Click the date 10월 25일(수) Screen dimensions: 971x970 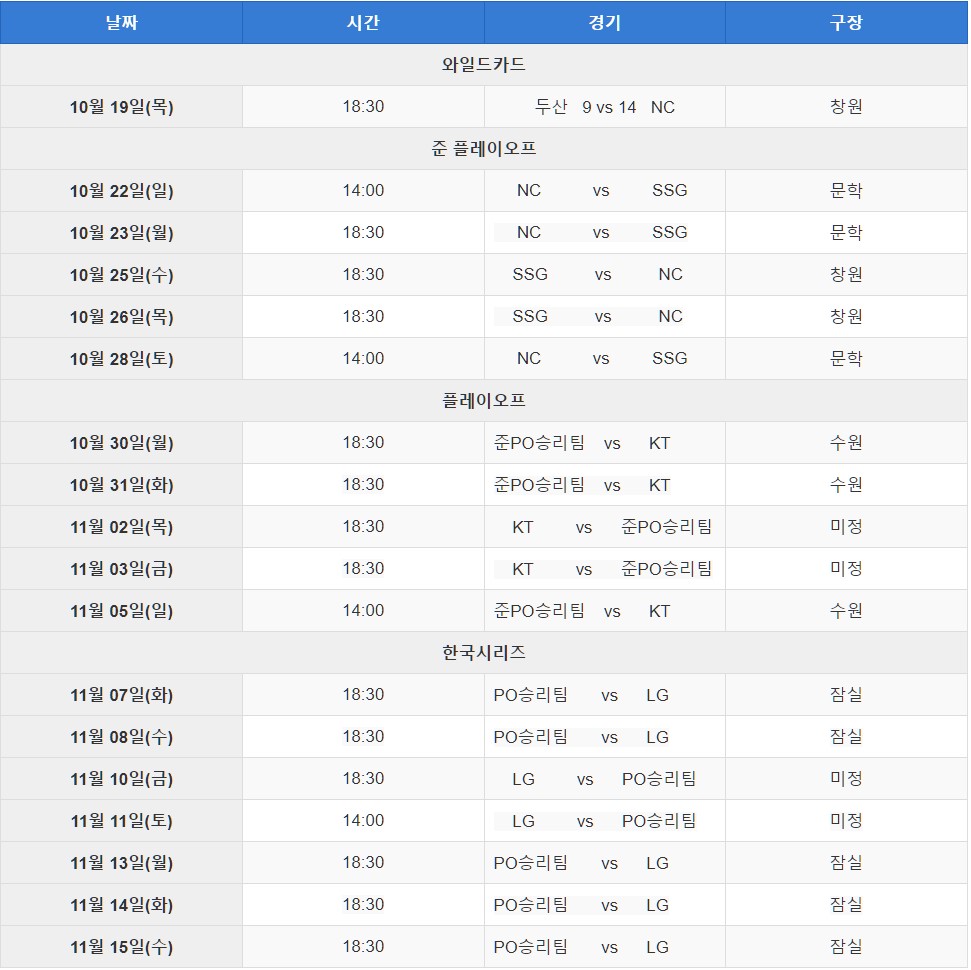point(121,274)
